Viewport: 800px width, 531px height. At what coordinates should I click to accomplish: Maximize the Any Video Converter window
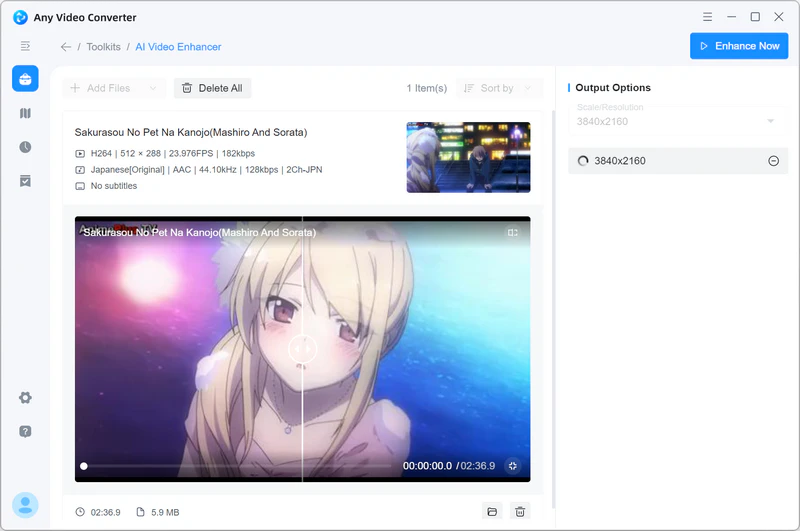coord(755,17)
